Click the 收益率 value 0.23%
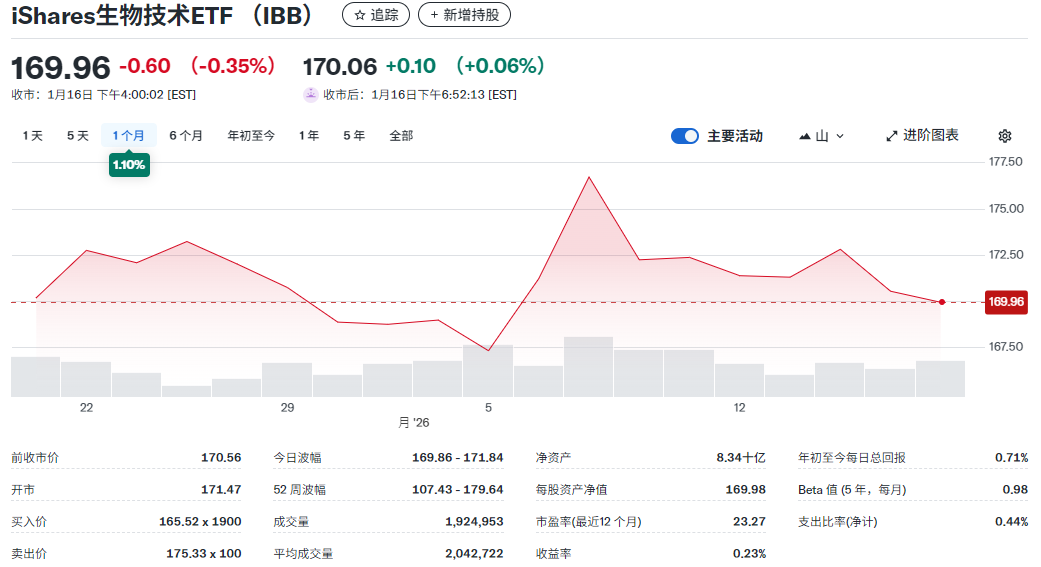This screenshot has height=567, width=1041. [x=750, y=553]
